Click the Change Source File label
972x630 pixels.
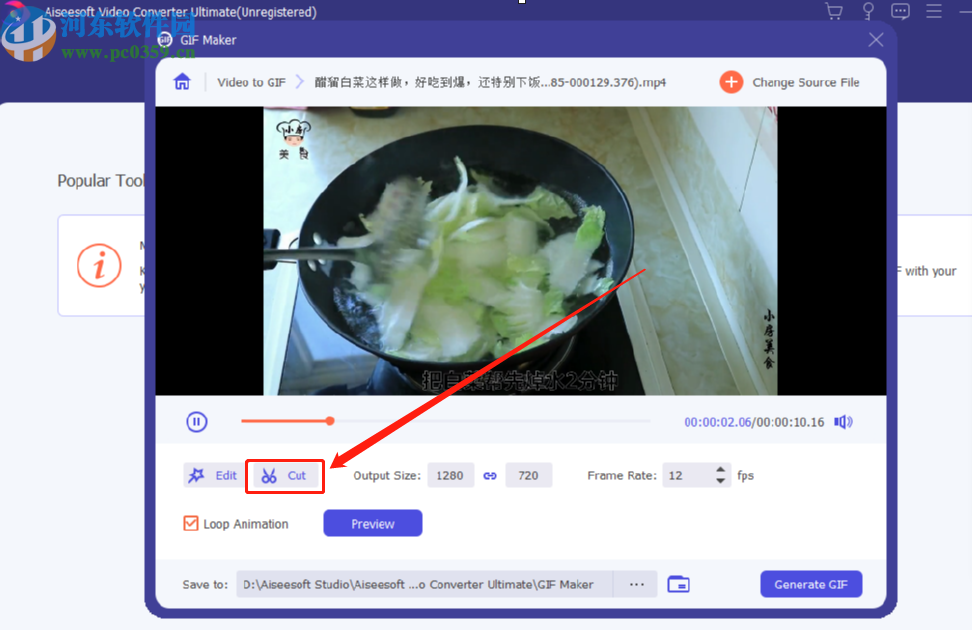805,82
